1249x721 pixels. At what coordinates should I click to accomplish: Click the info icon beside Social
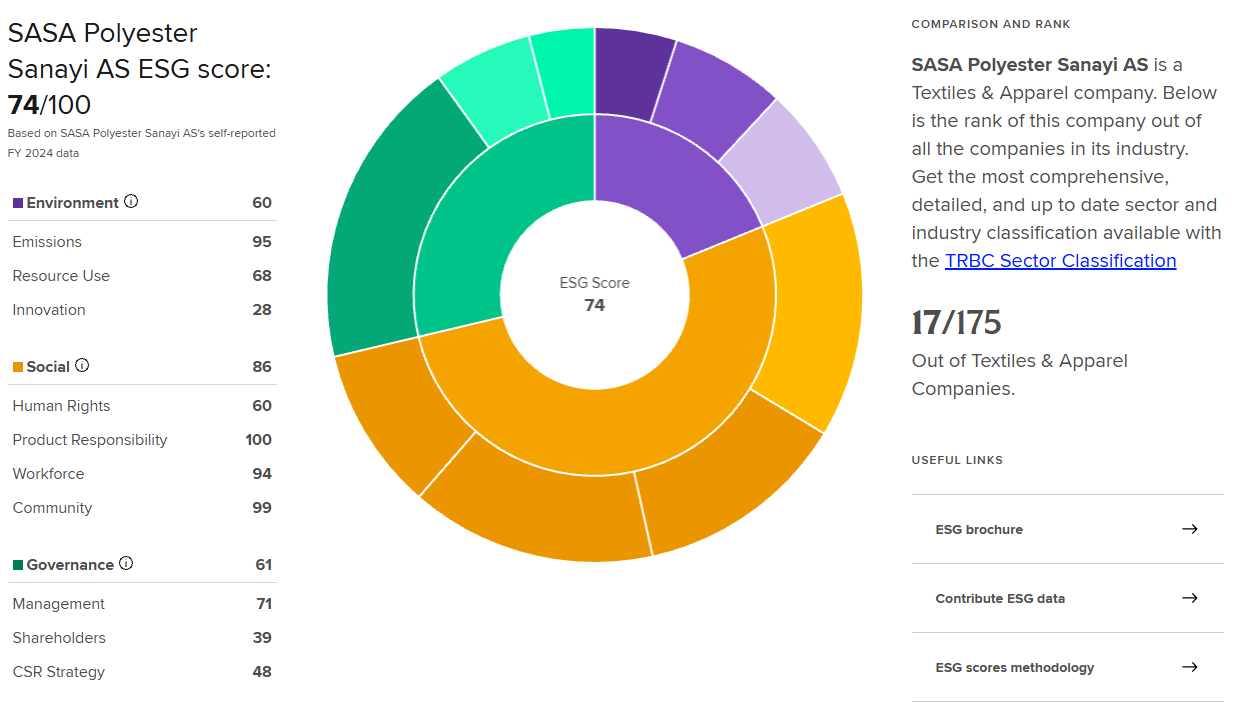[82, 366]
